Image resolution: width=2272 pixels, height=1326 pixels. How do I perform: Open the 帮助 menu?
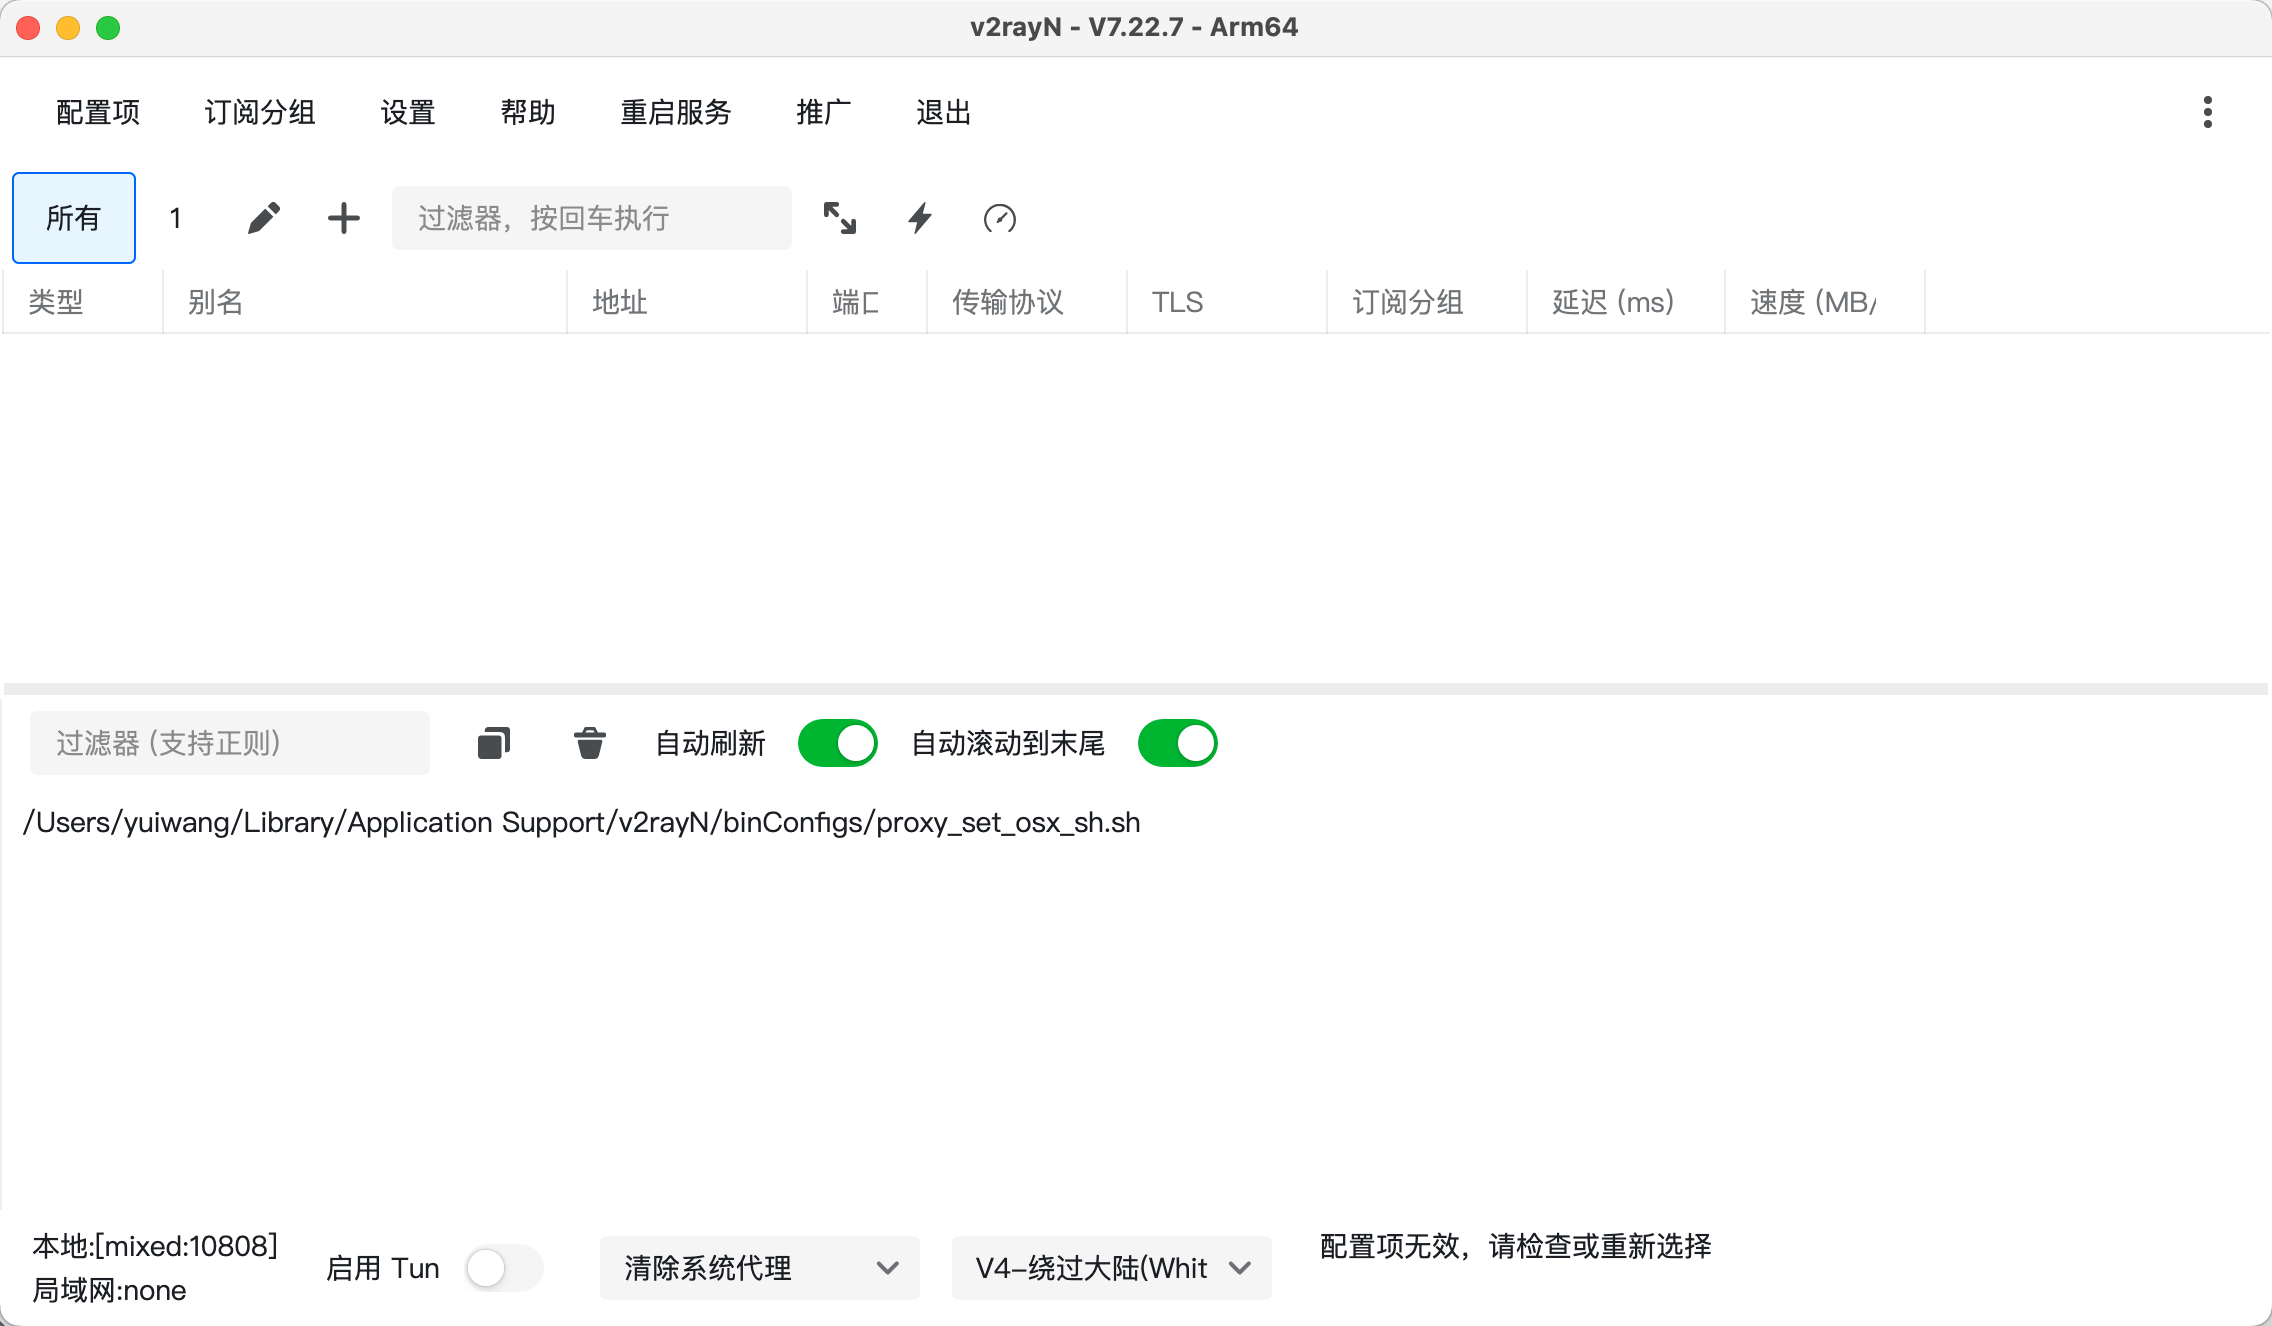pos(528,112)
